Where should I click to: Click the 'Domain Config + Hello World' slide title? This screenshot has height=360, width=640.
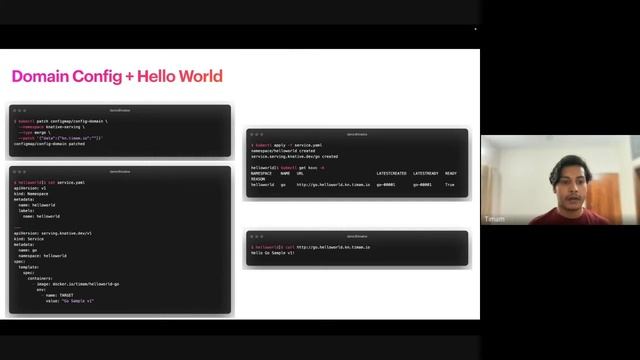click(117, 76)
